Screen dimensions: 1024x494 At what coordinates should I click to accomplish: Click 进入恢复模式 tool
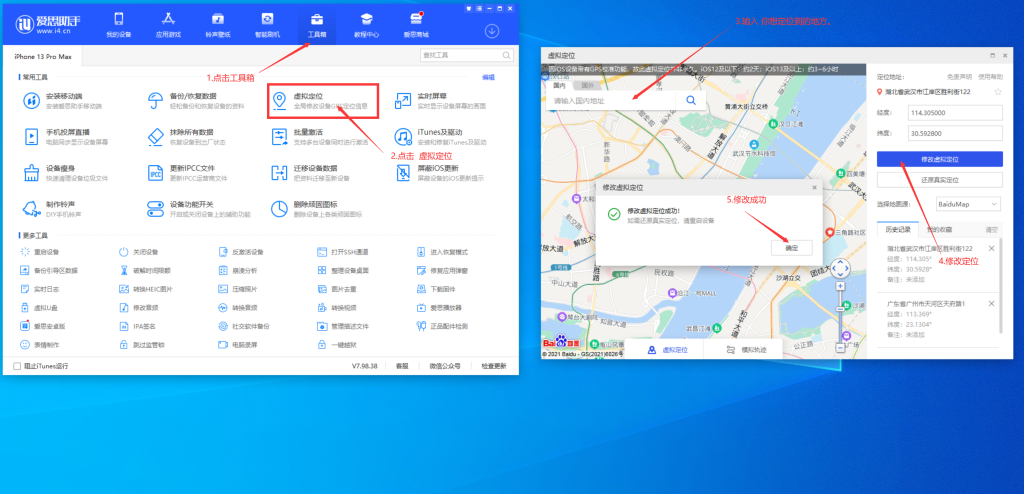click(443, 252)
